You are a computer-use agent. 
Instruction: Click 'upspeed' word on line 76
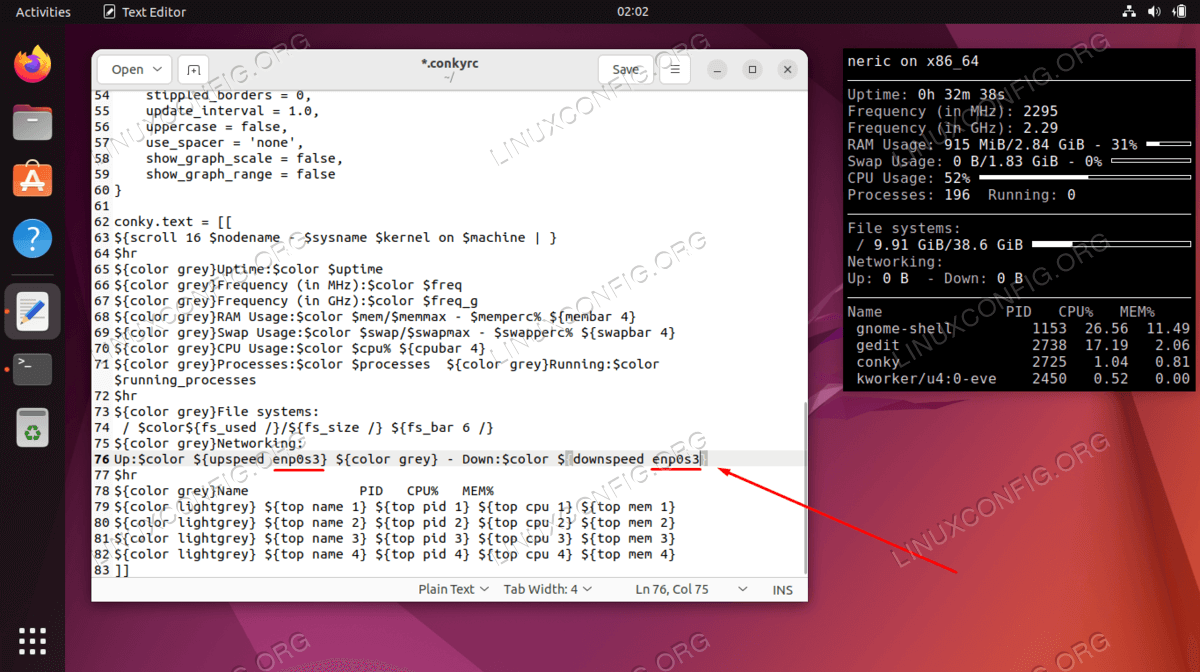[237, 459]
